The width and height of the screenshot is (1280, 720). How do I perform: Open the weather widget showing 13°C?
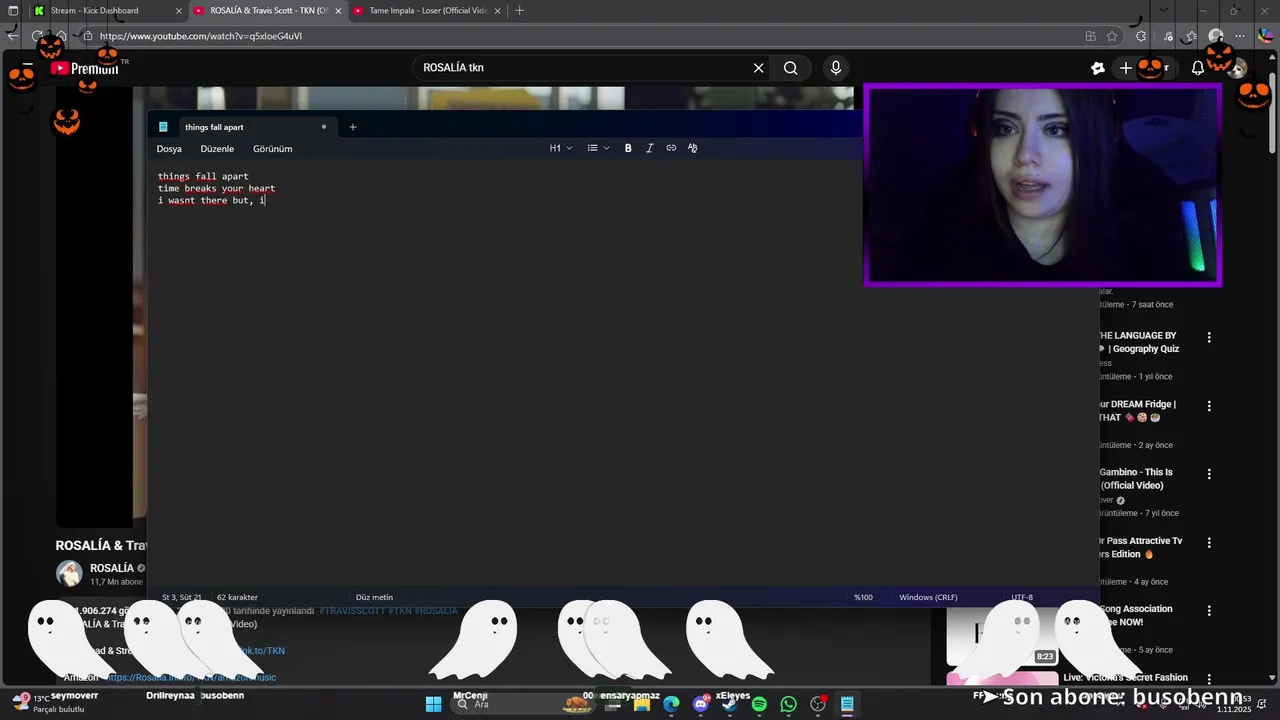coord(48,704)
